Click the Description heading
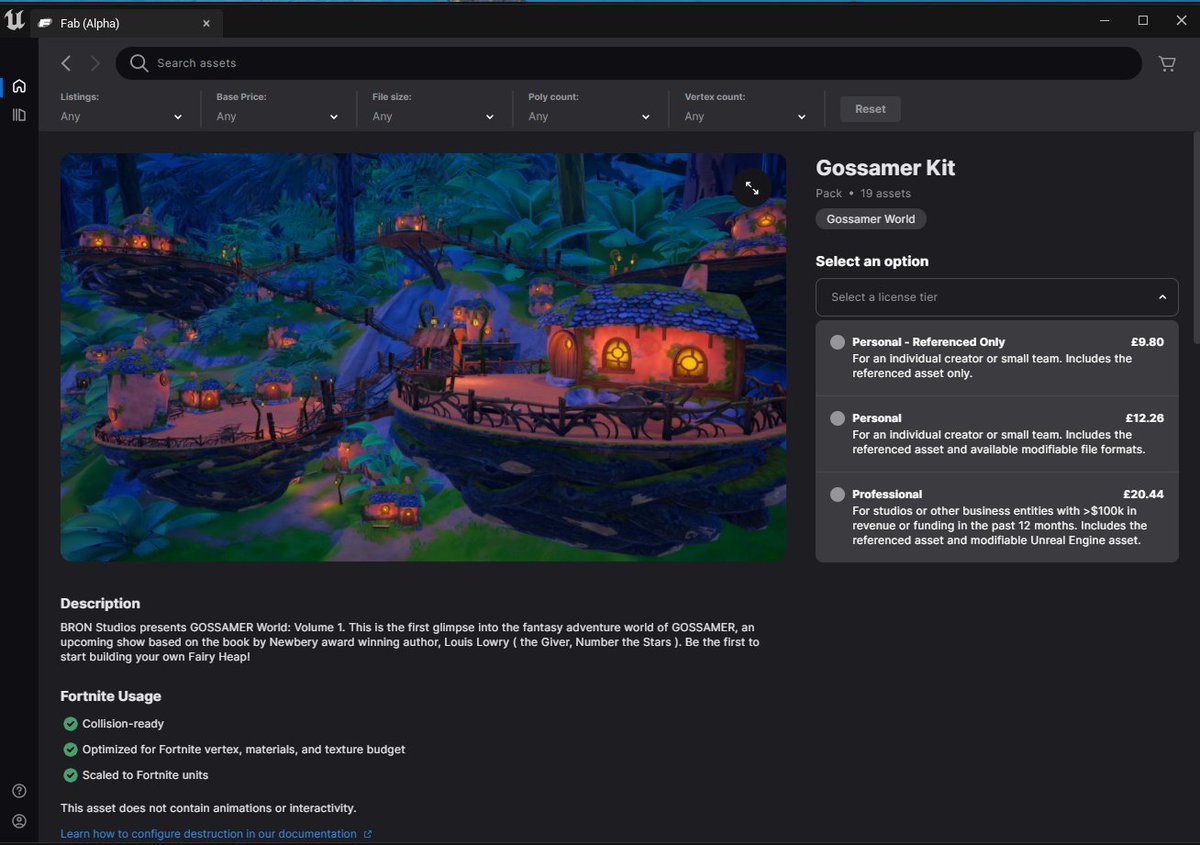This screenshot has width=1200, height=845. tap(100, 603)
